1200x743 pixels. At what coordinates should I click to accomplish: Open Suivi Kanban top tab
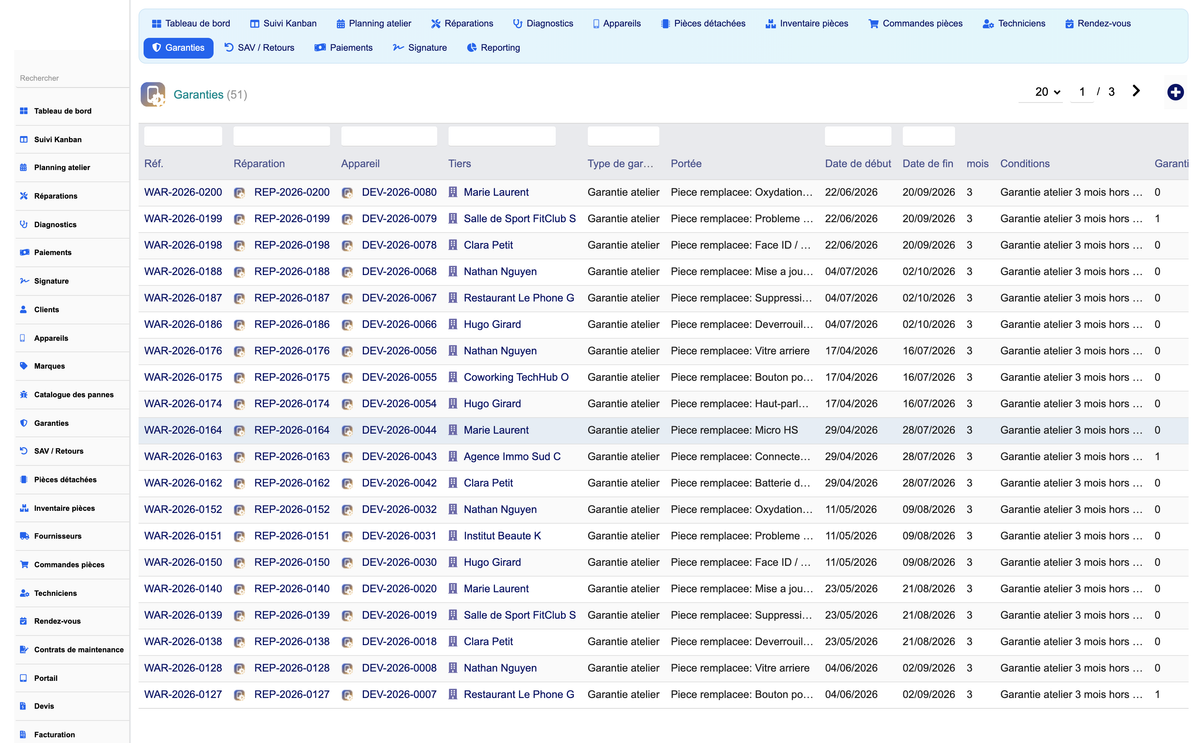point(283,23)
